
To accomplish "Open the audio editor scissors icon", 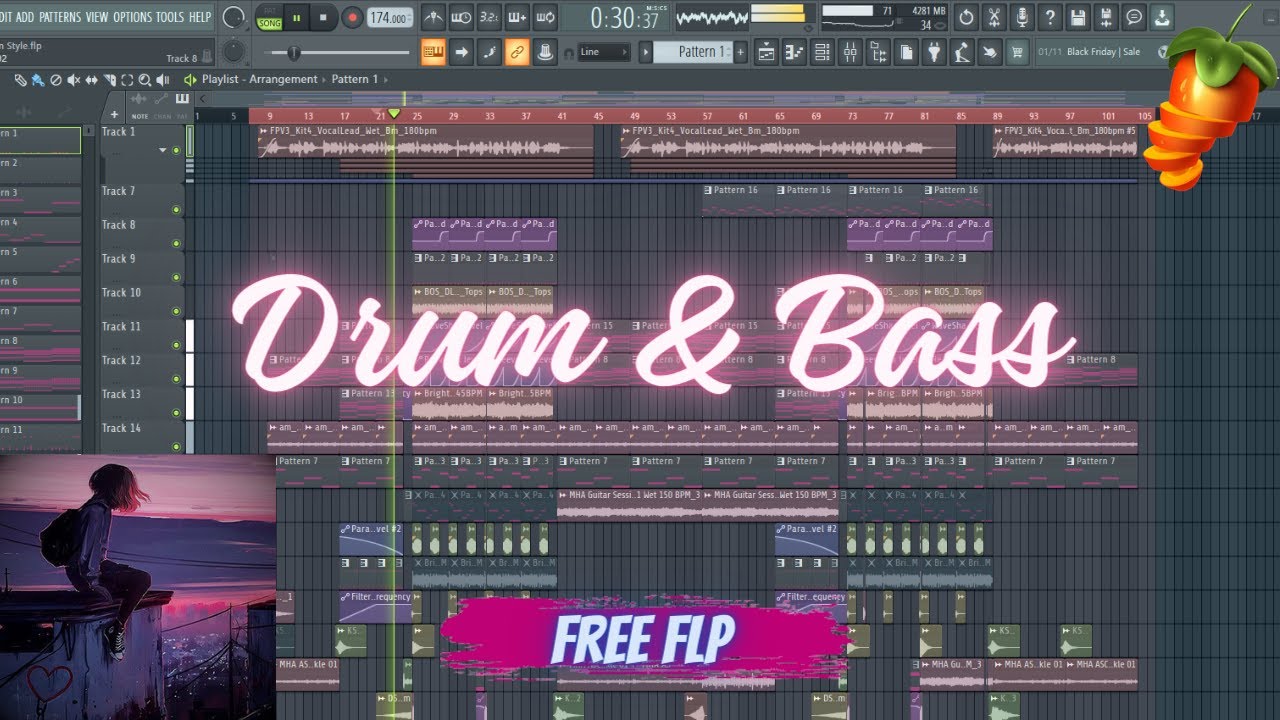I will [994, 17].
